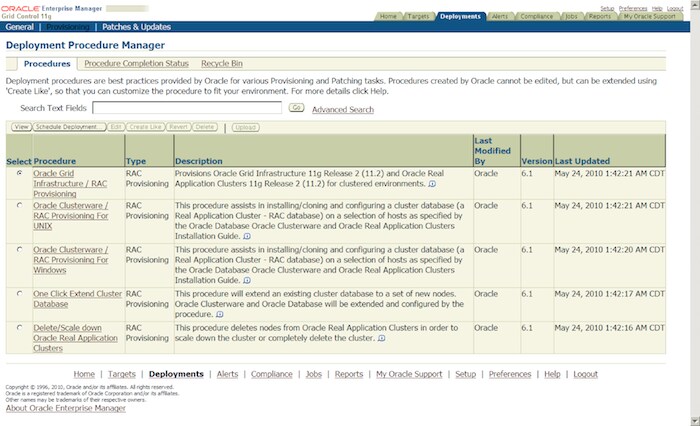The width and height of the screenshot is (700, 426).
Task: Open My Oracle Support top tab
Action: 650,16
